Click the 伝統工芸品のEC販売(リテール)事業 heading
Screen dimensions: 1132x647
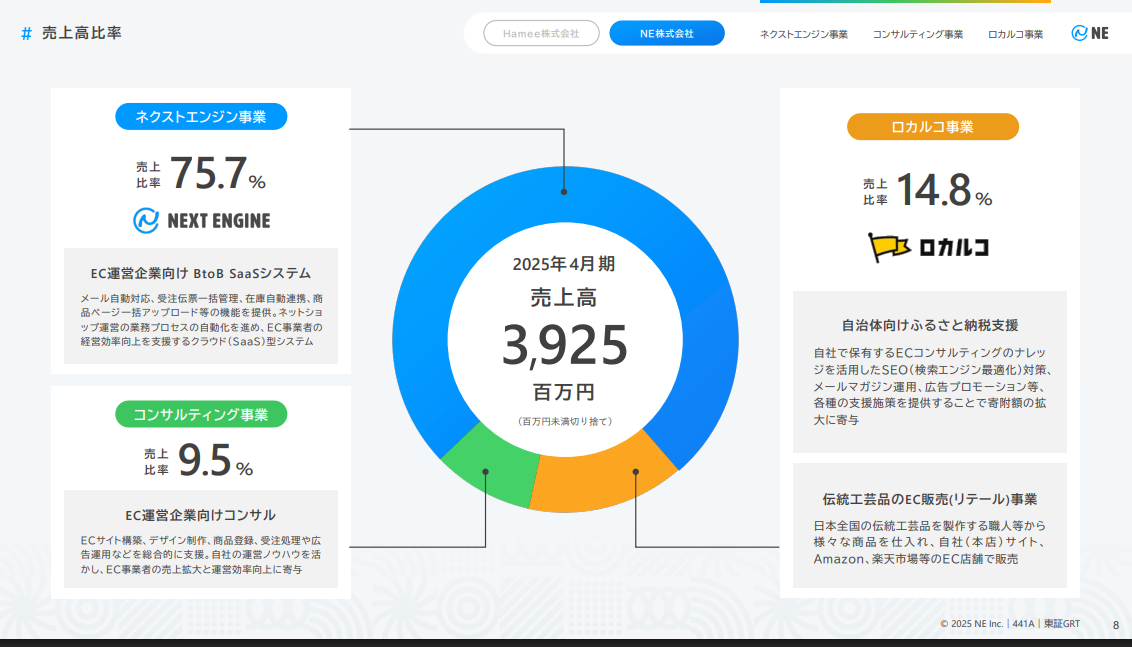click(x=930, y=499)
